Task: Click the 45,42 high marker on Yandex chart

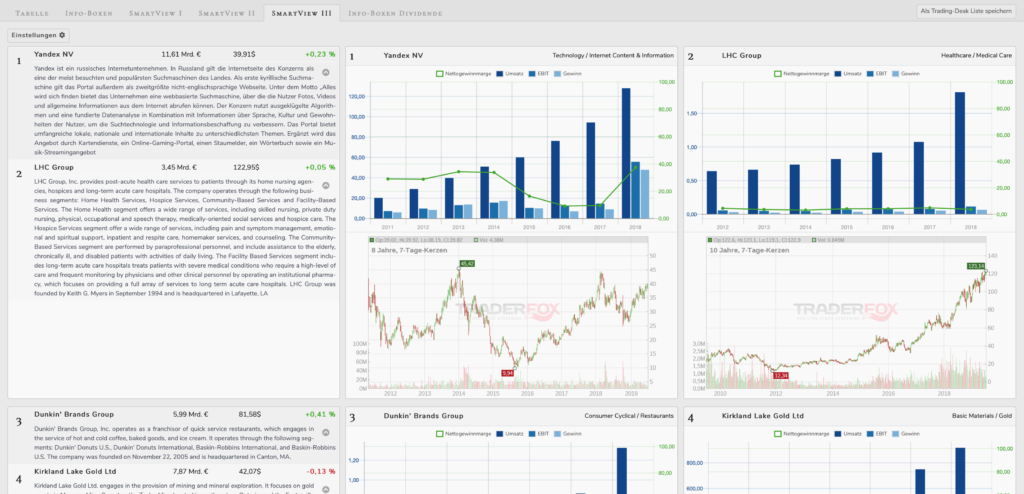Action: (x=466, y=263)
